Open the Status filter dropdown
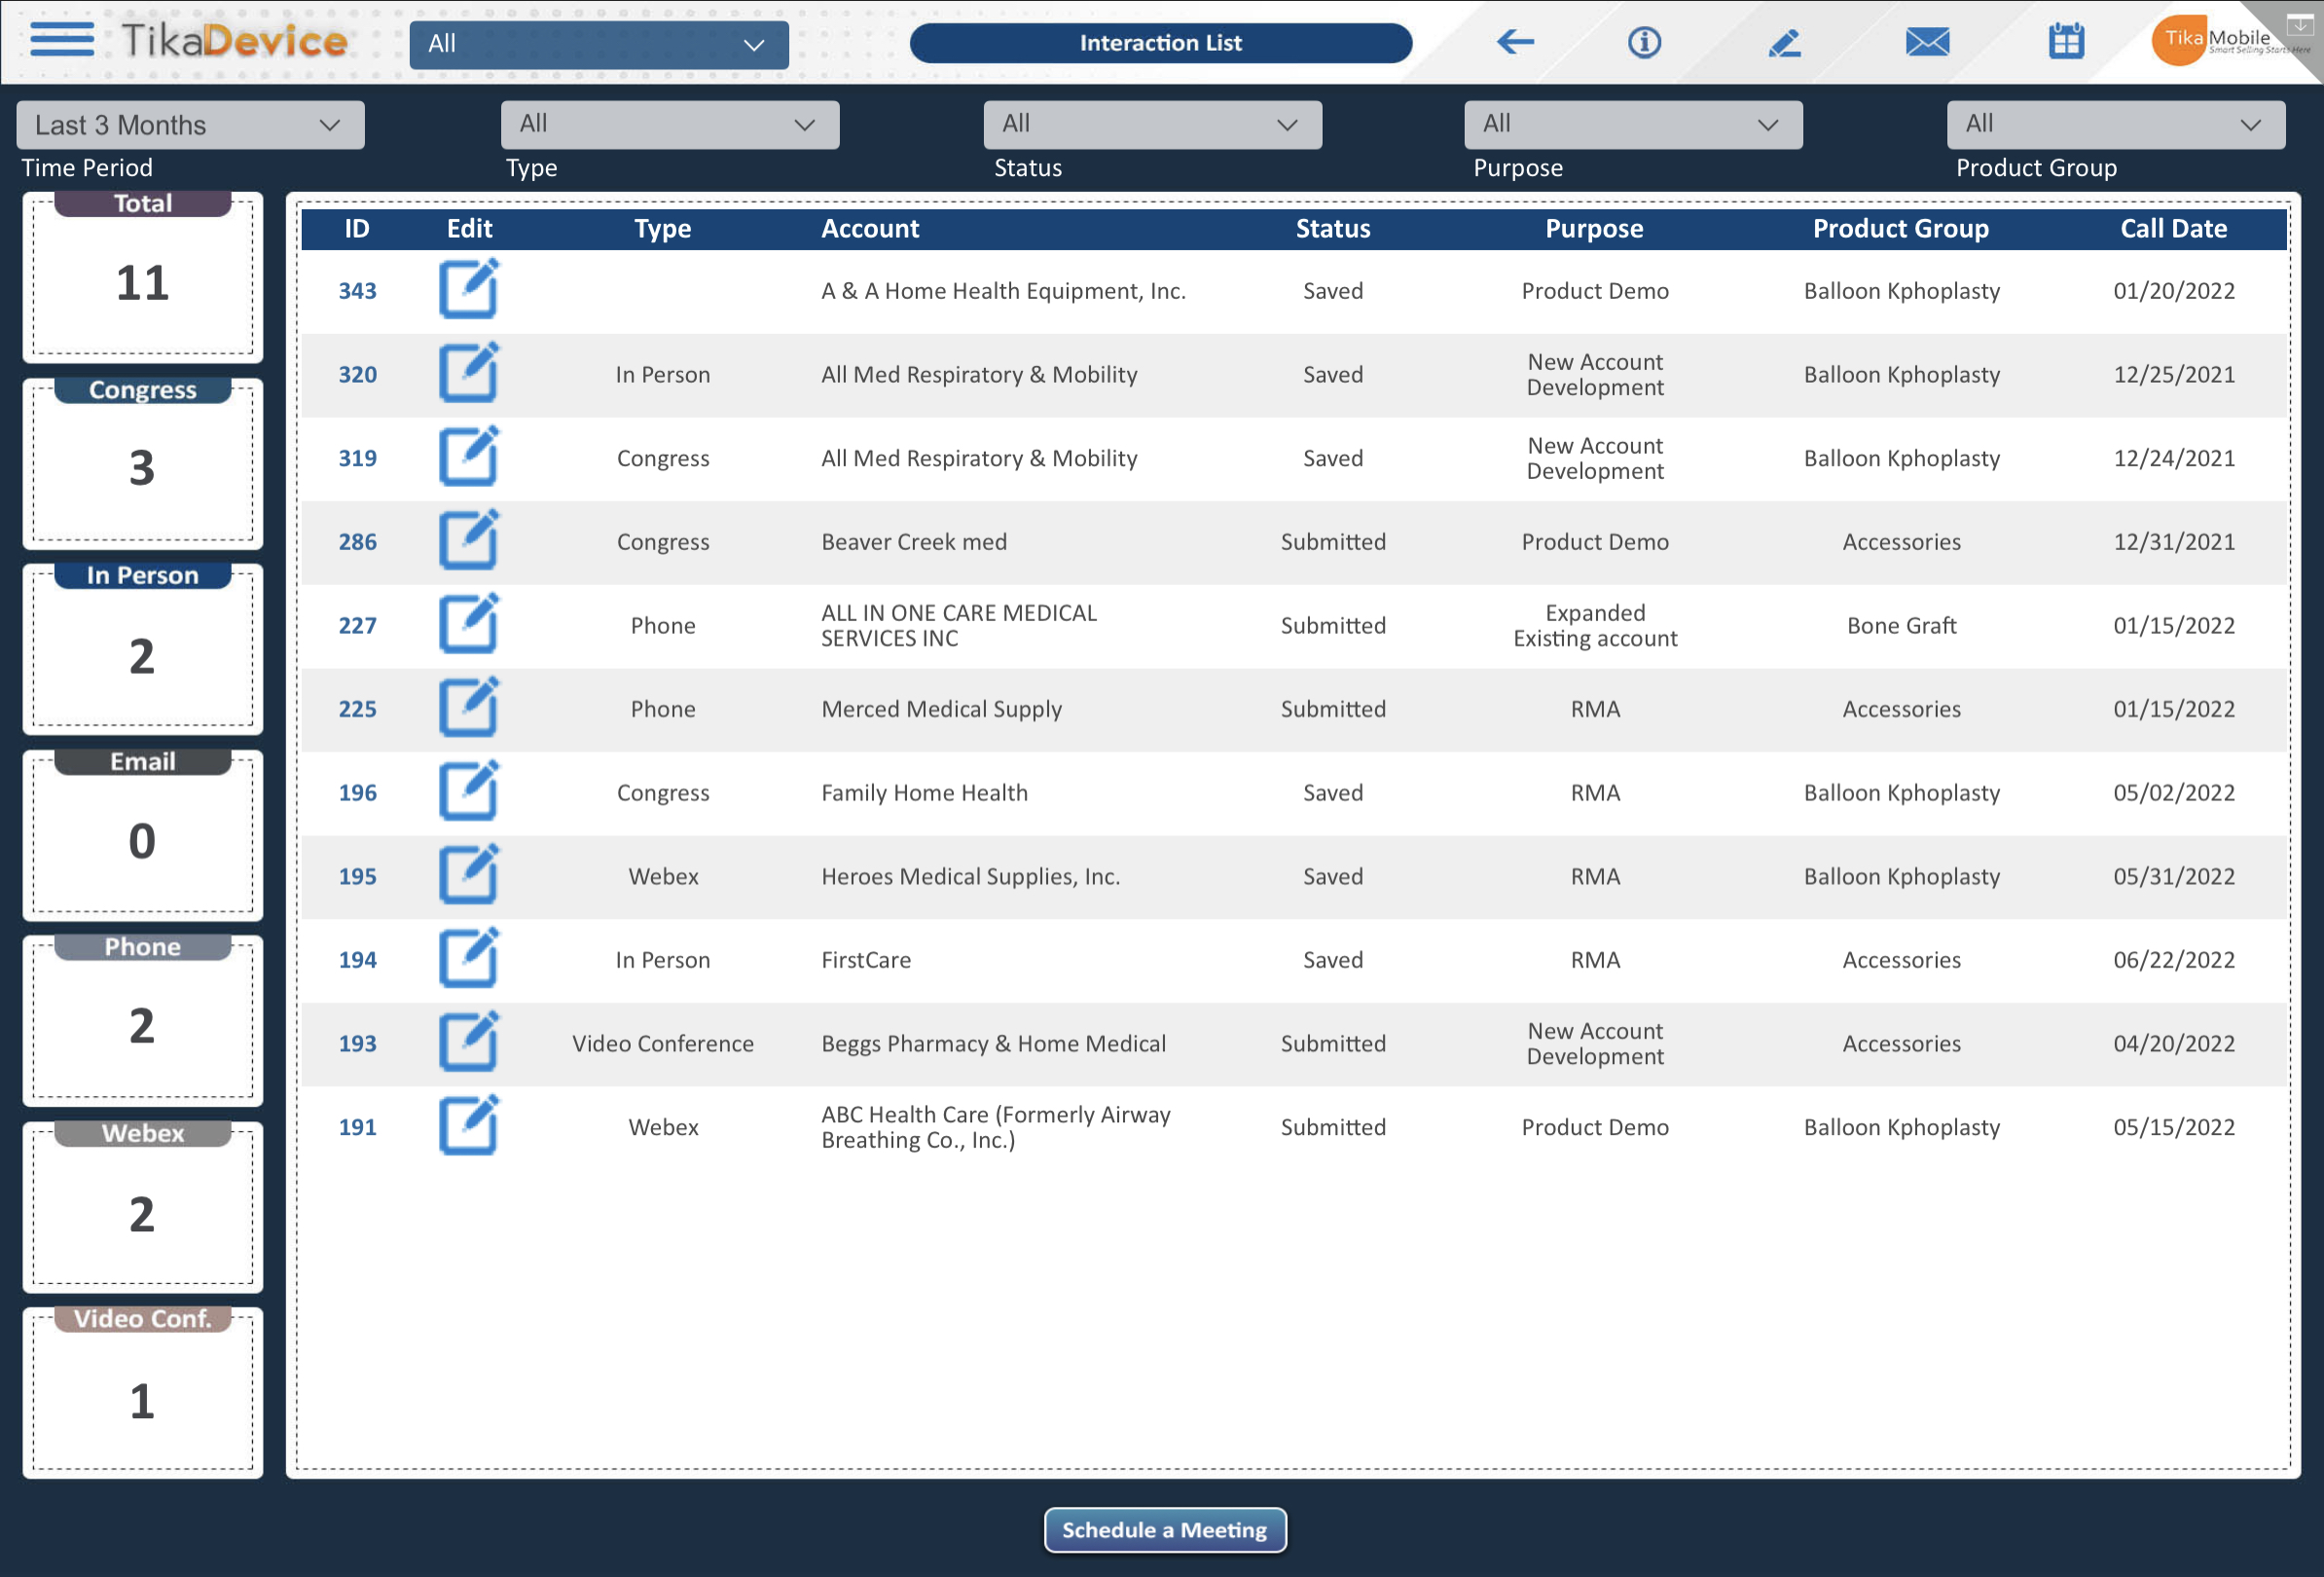Screen dimensions: 2324x1577 tap(1152, 124)
